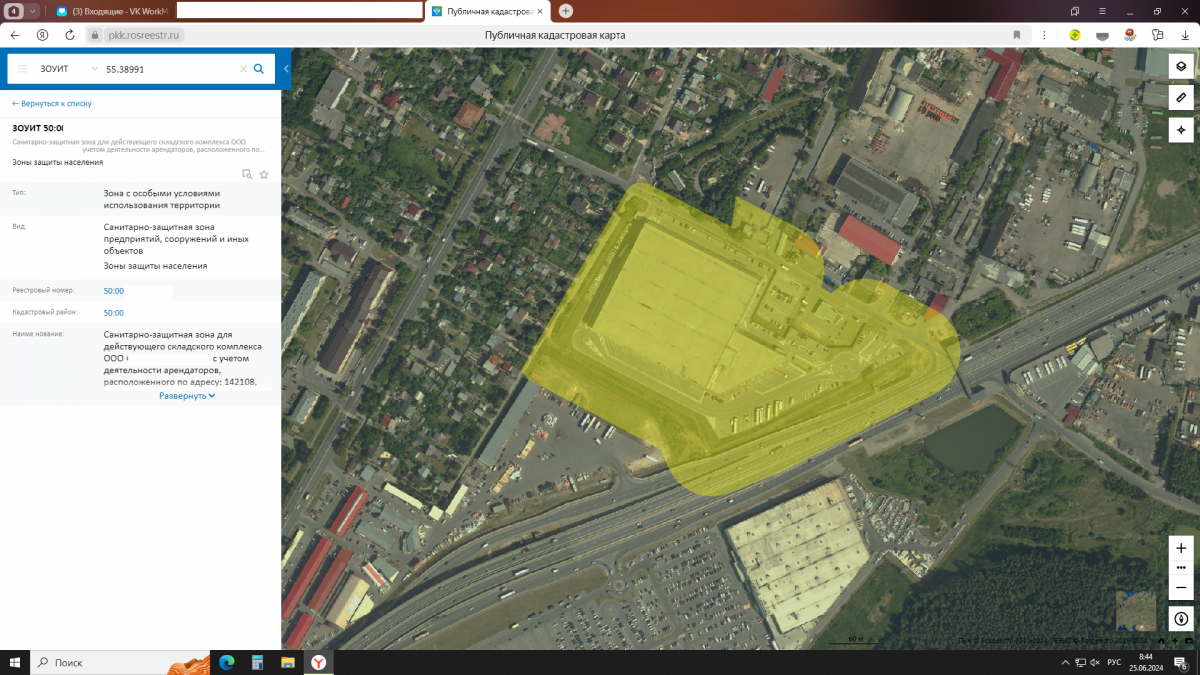Open the hamburger menu in search bar
This screenshot has height=675, width=1200.
22,69
